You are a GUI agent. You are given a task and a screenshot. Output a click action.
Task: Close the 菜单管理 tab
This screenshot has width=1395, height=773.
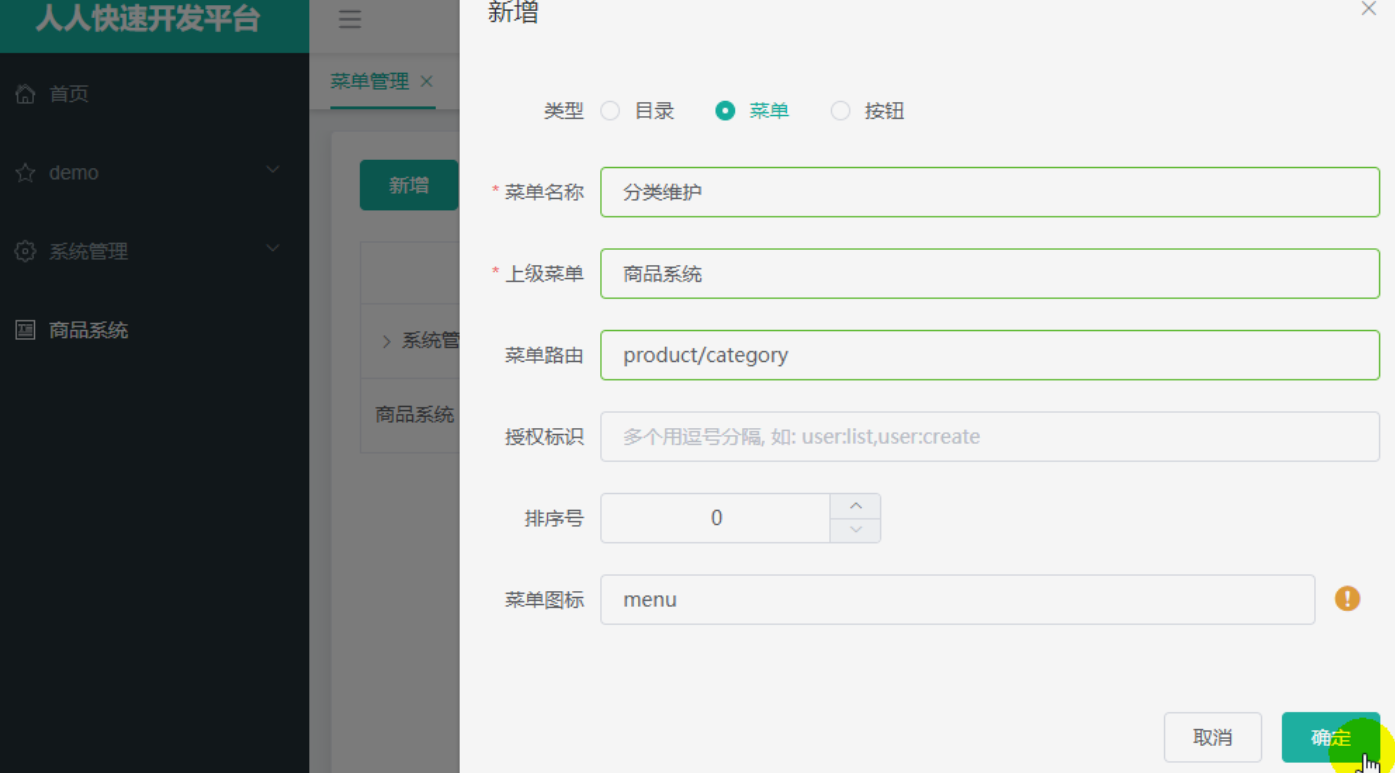tap(426, 81)
